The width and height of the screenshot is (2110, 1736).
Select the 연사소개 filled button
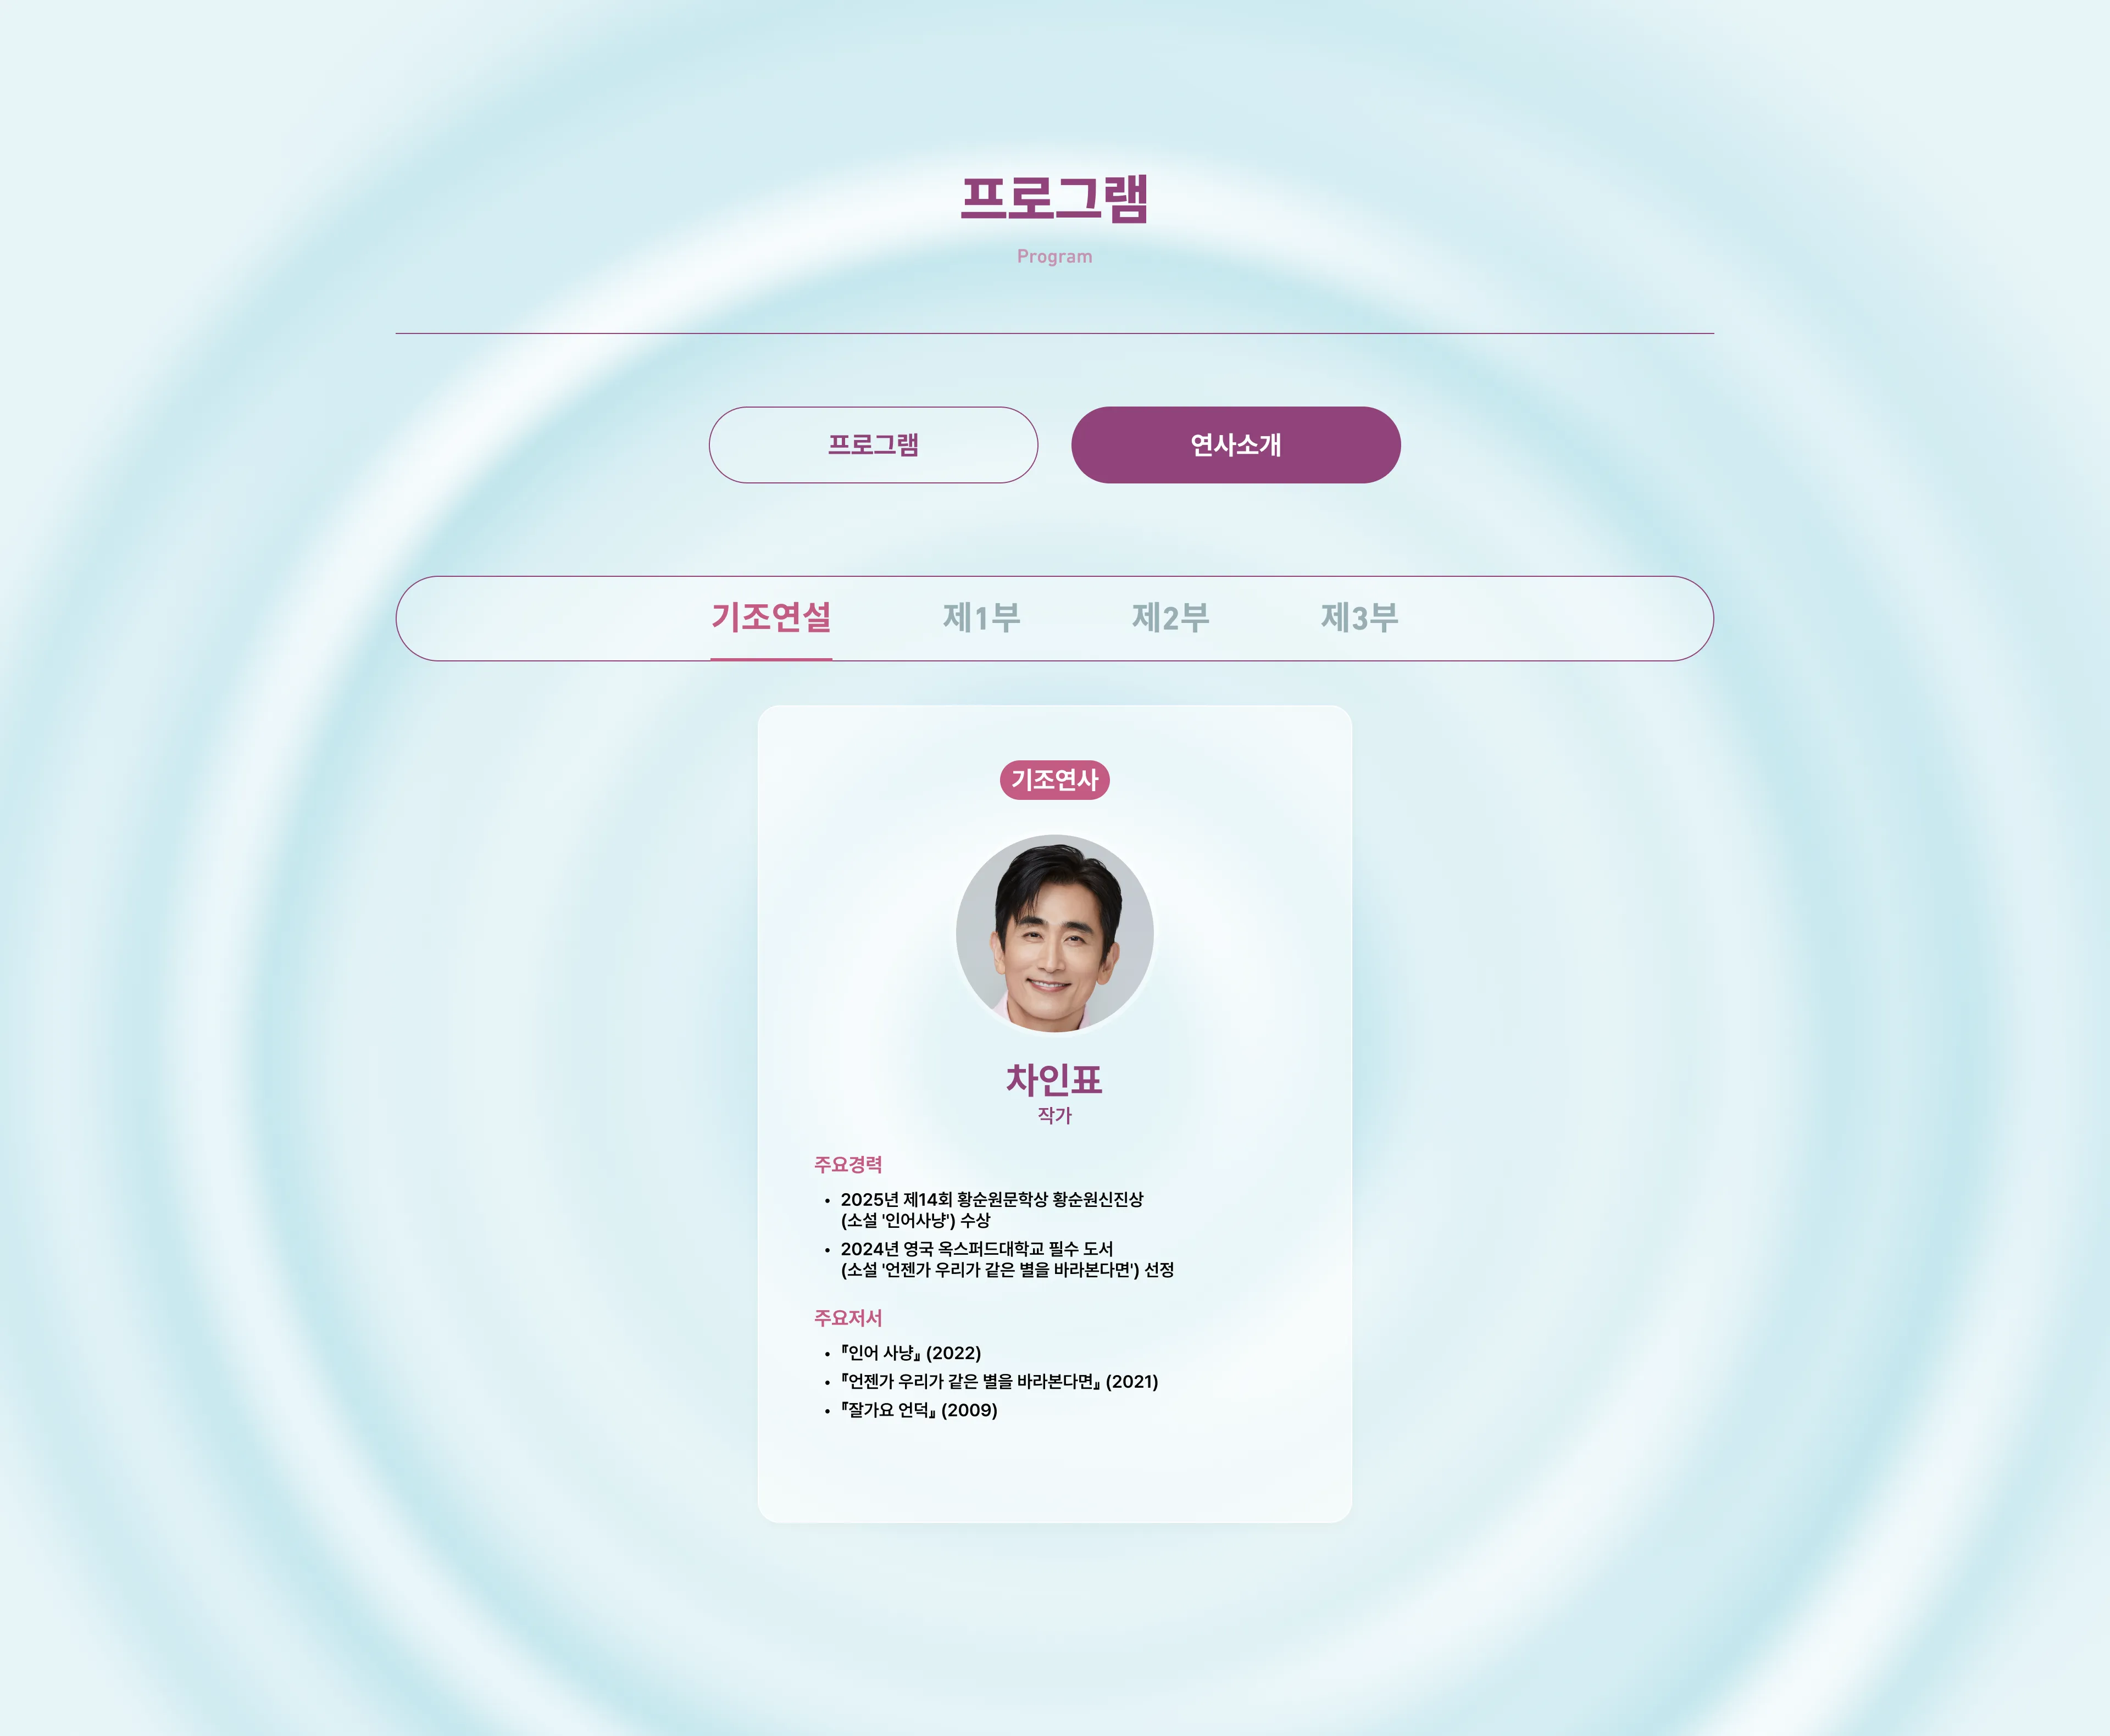click(x=1235, y=445)
